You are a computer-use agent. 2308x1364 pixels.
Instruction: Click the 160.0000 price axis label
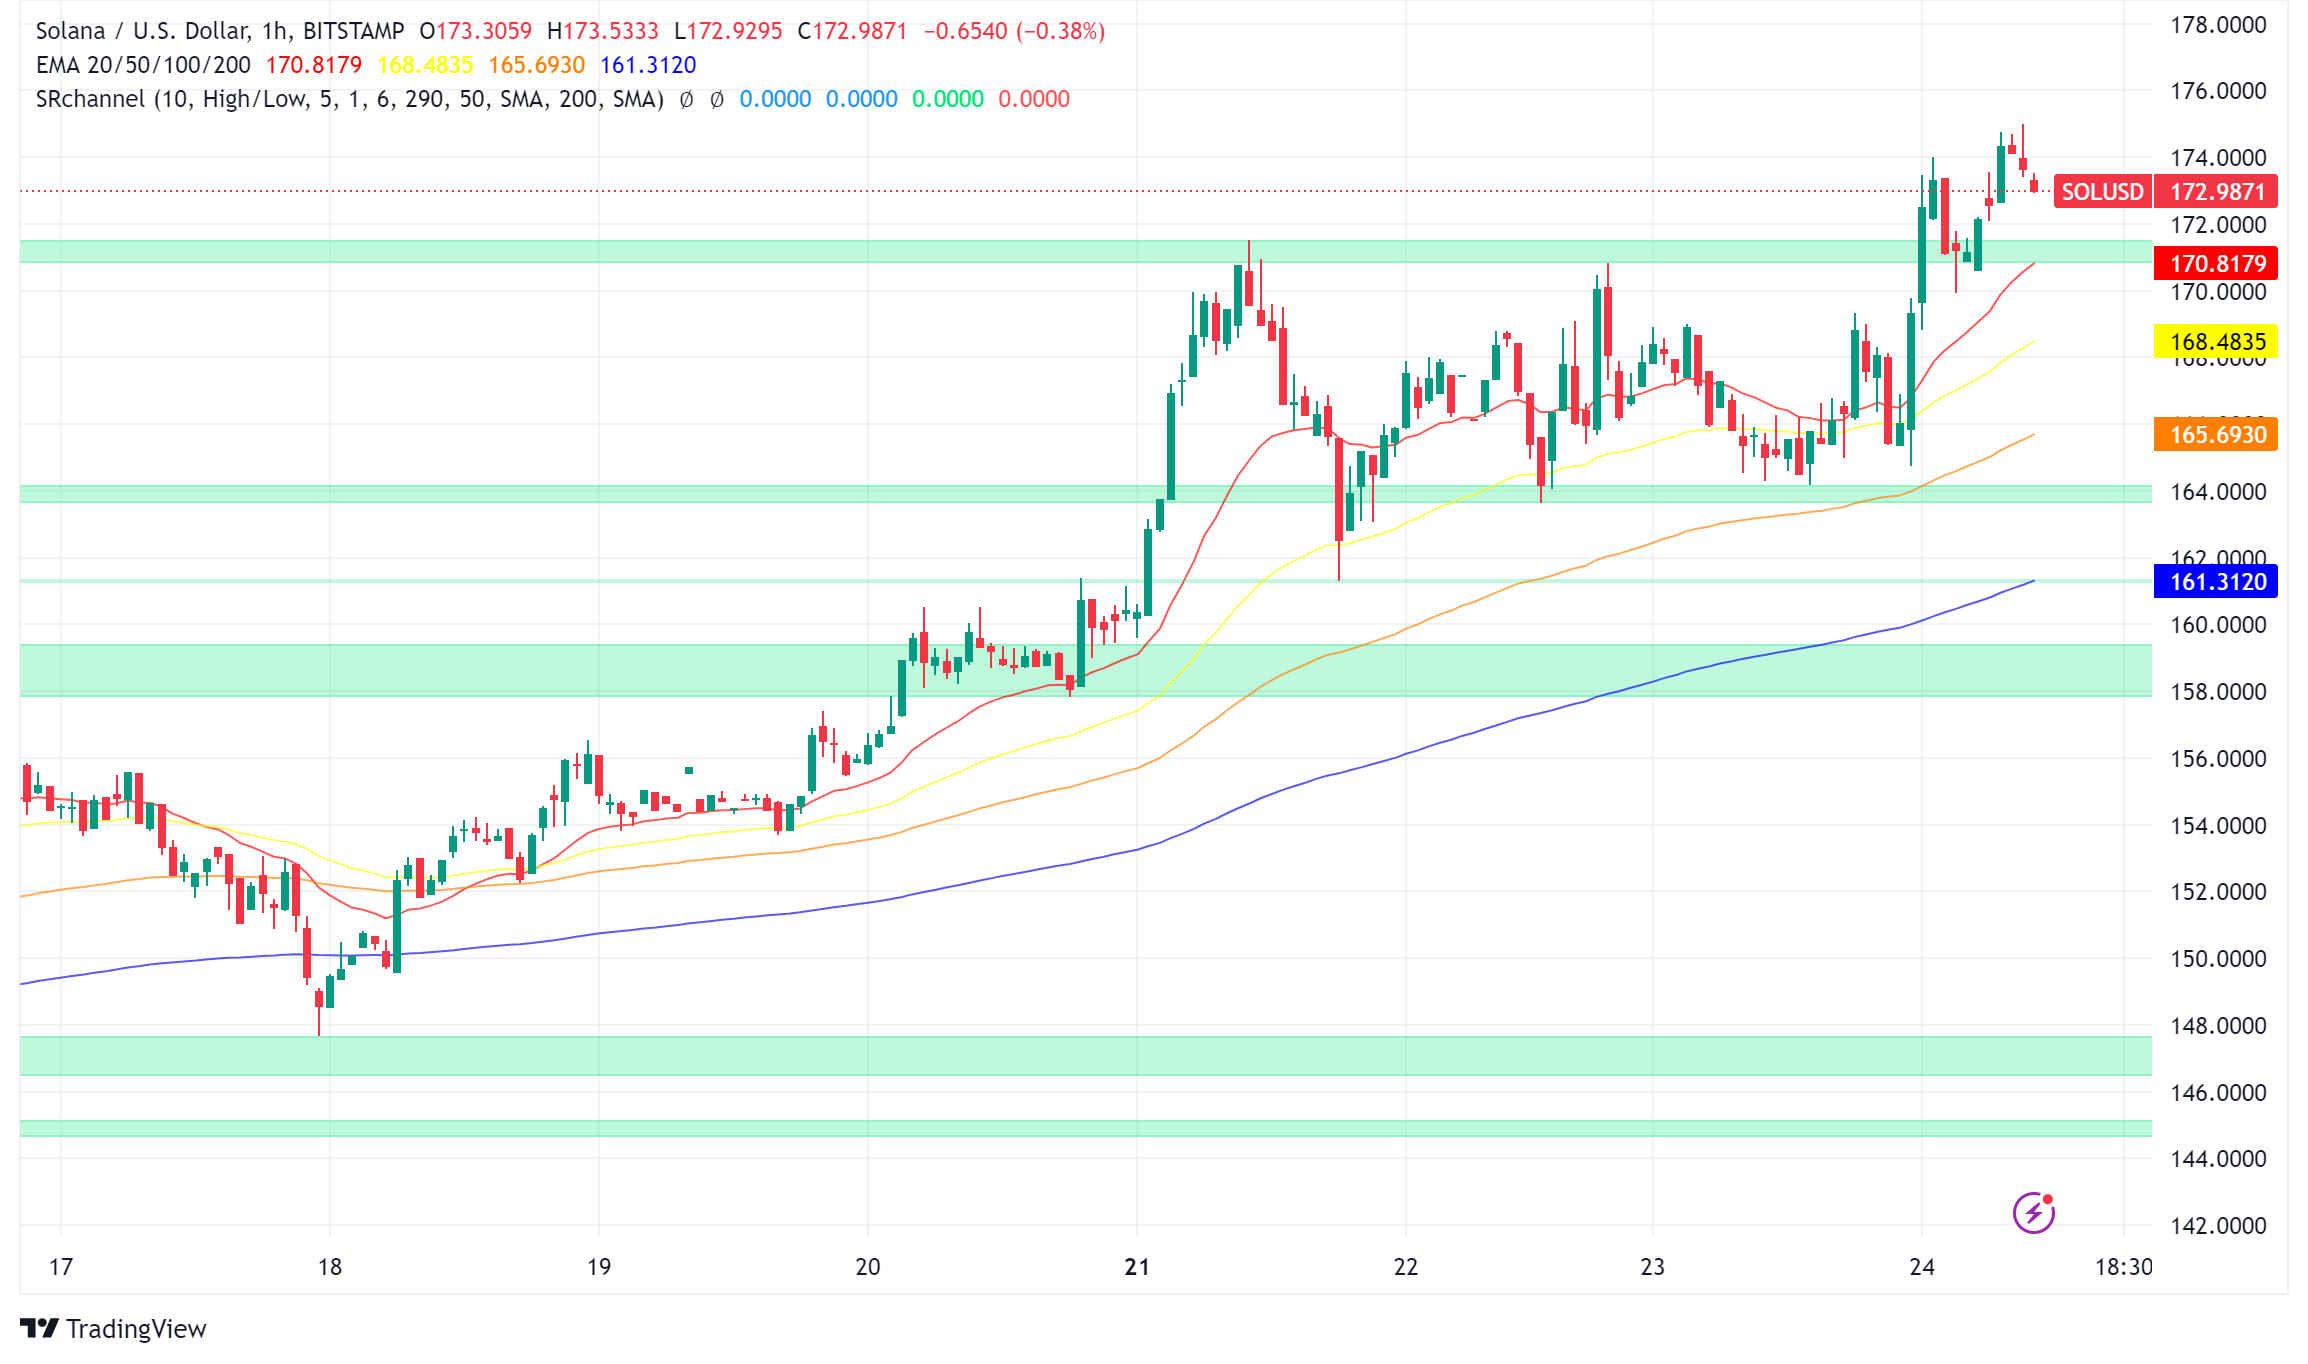[x=2218, y=625]
